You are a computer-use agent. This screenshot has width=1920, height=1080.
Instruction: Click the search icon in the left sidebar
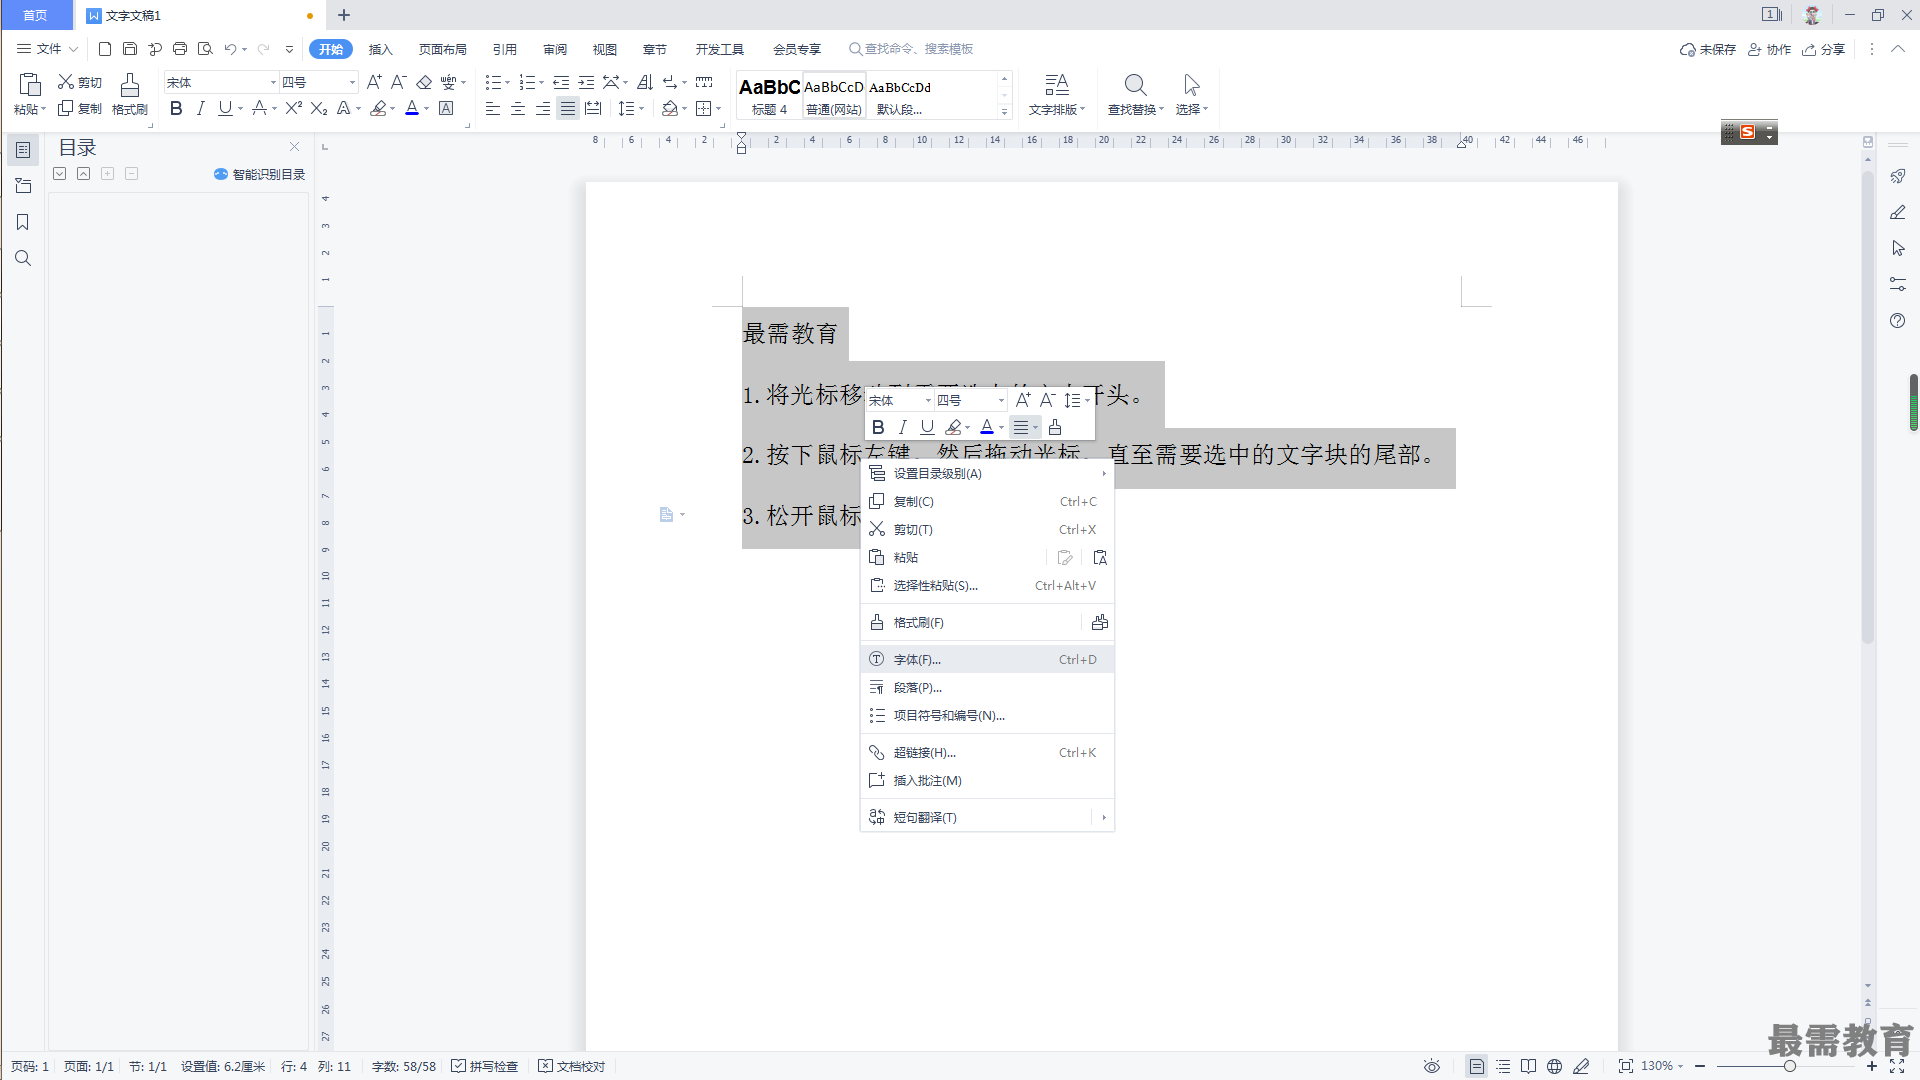(x=23, y=258)
